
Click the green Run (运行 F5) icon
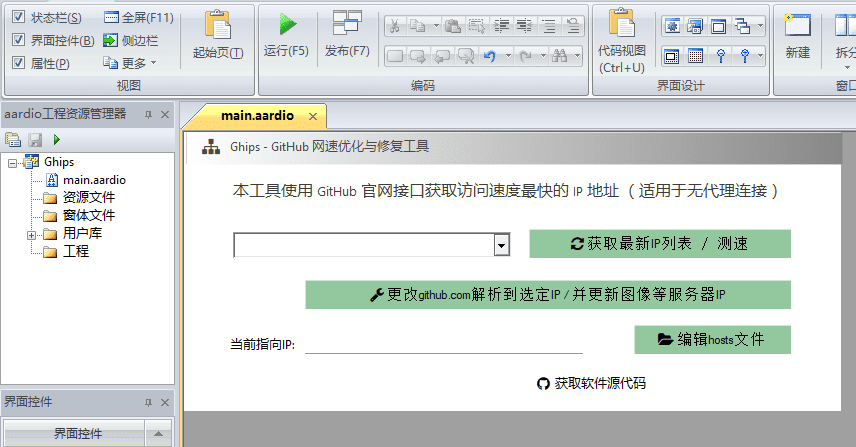(x=287, y=25)
